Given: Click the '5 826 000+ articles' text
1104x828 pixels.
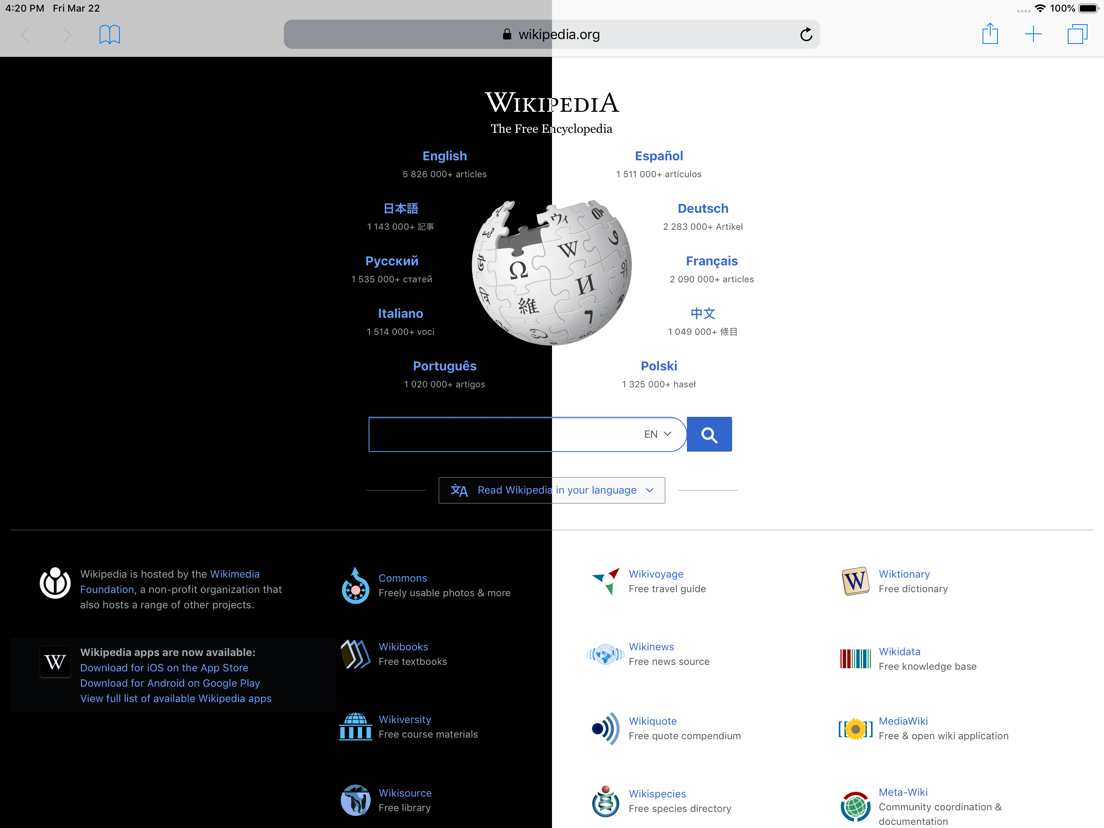Looking at the screenshot, I should 444,174.
